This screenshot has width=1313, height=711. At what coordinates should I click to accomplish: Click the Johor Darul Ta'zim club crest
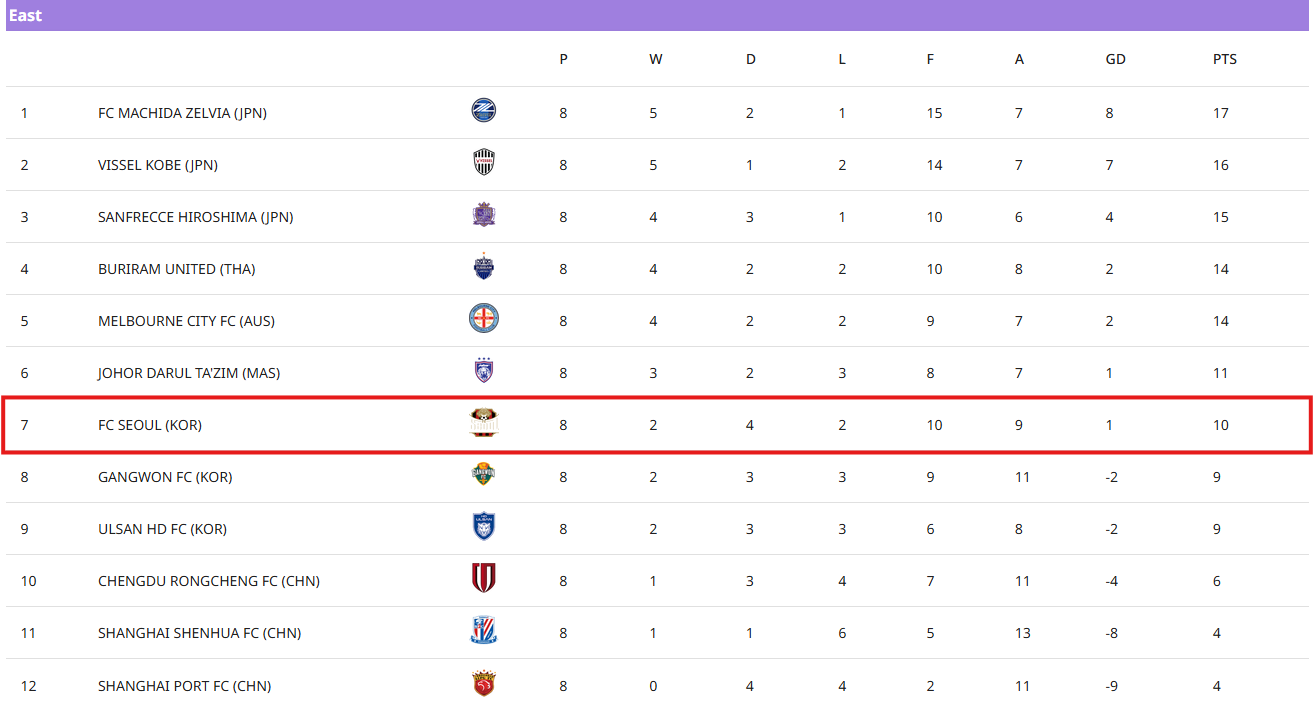click(x=483, y=371)
